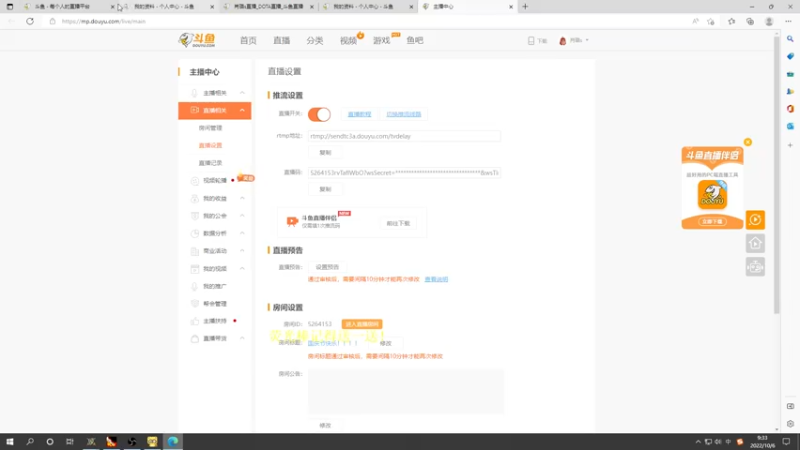
Task: Expand the 商业活动 chevron
Action: point(242,251)
